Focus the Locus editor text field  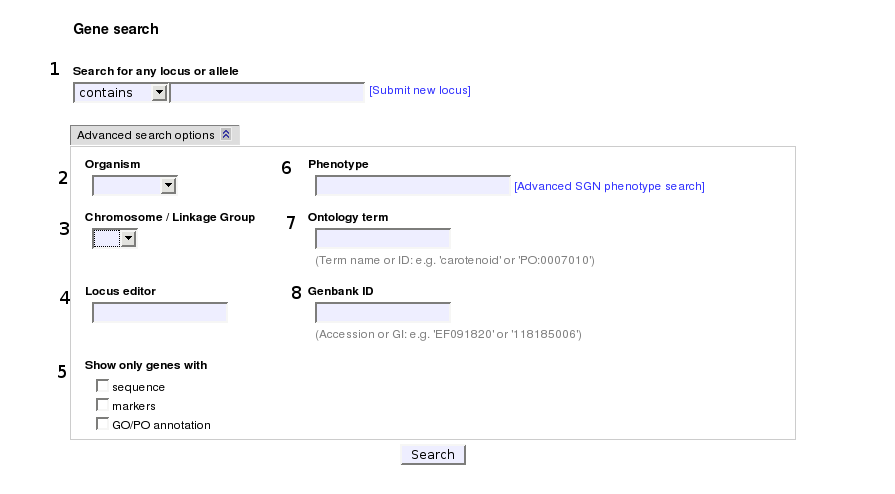click(x=160, y=312)
